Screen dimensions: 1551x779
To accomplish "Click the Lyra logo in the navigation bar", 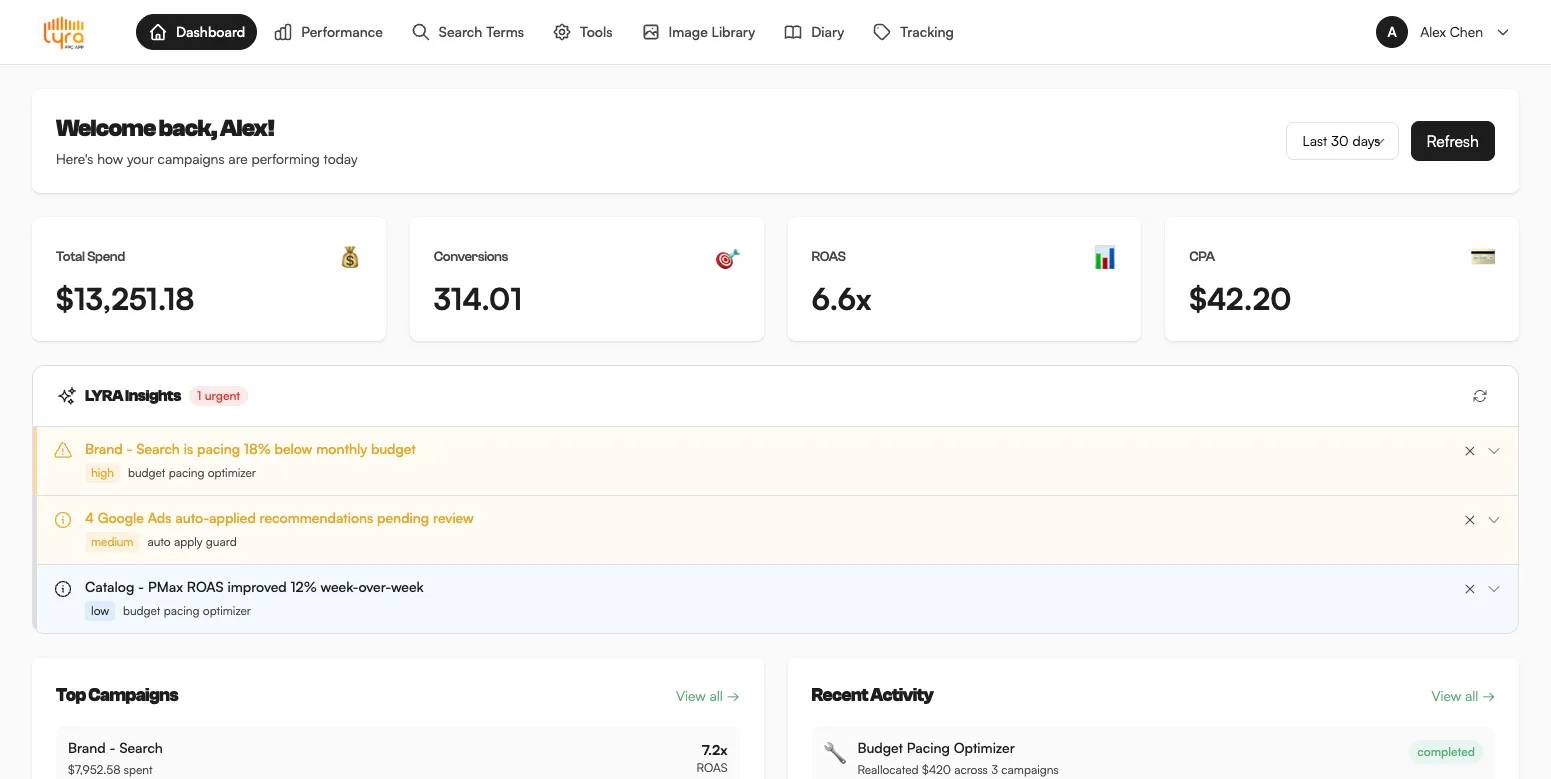I will (64, 32).
